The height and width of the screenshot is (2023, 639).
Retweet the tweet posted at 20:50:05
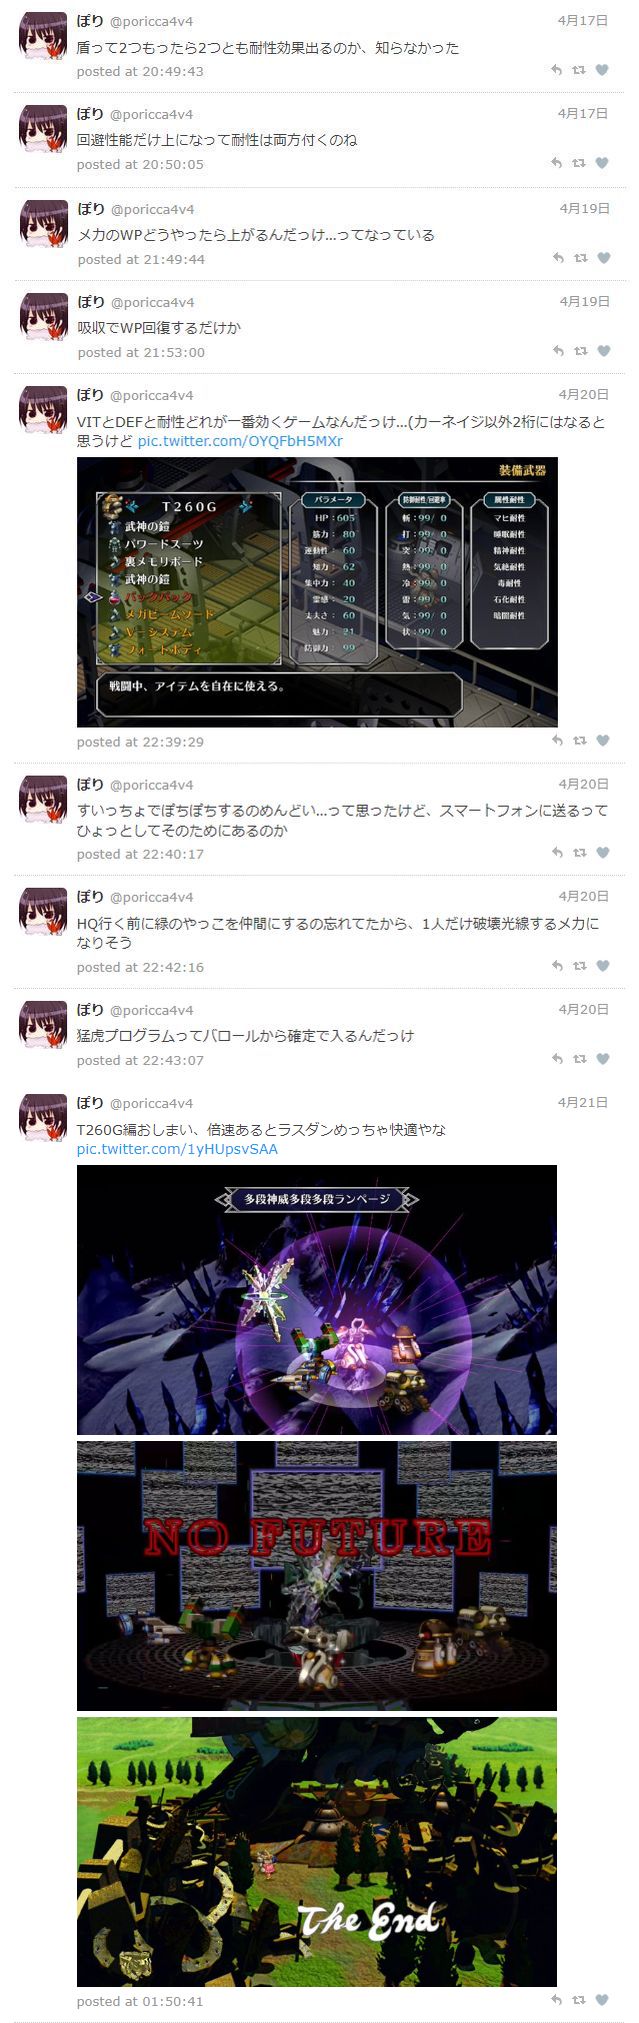coord(579,163)
